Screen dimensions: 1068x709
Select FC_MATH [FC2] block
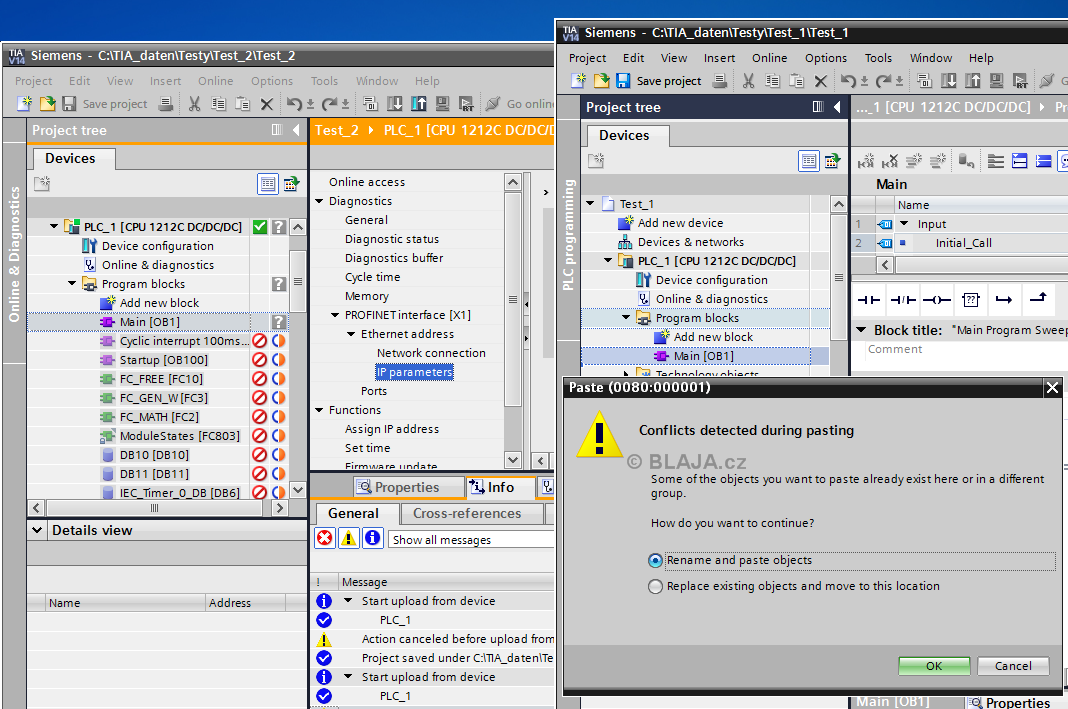(159, 417)
